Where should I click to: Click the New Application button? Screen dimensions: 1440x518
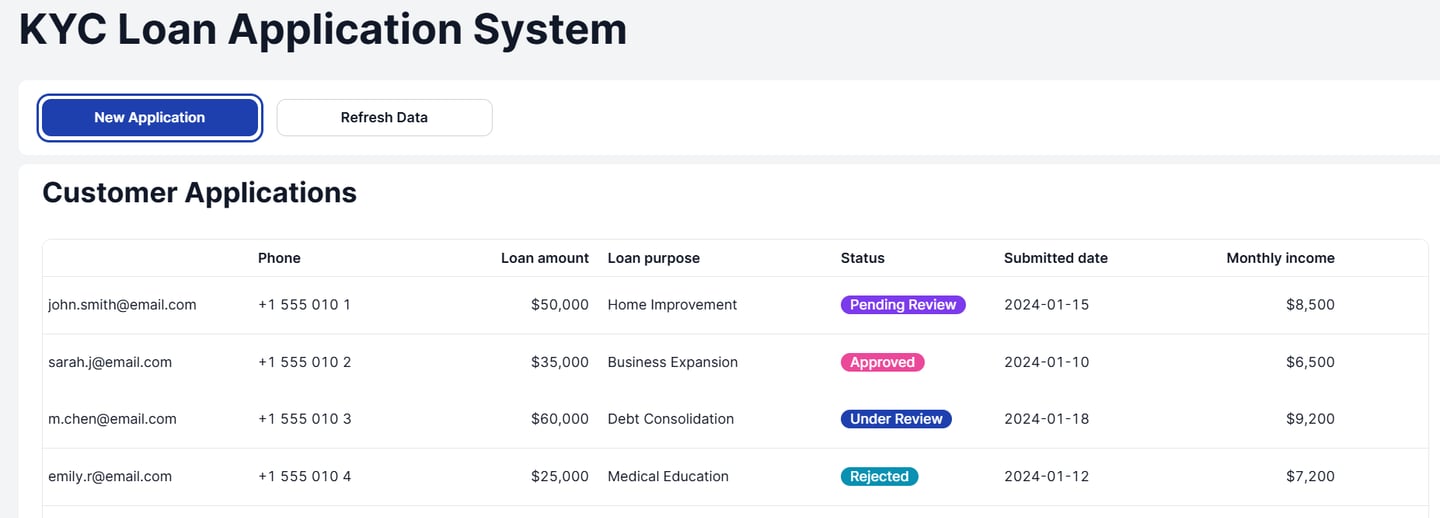coord(150,118)
